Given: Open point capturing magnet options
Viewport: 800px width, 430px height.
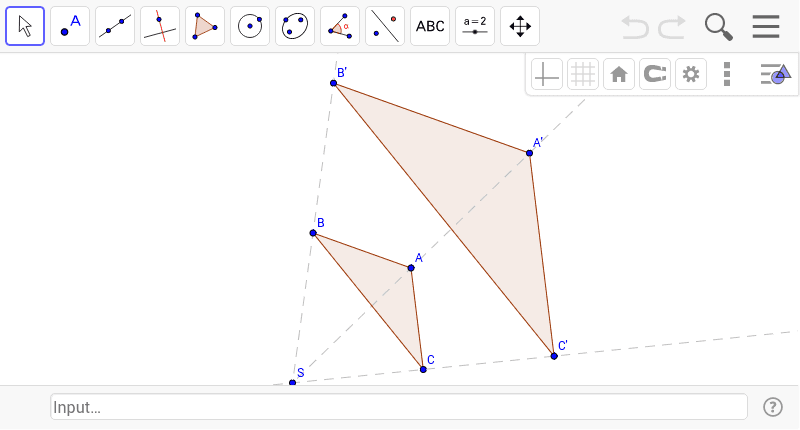Looking at the screenshot, I should point(655,74).
